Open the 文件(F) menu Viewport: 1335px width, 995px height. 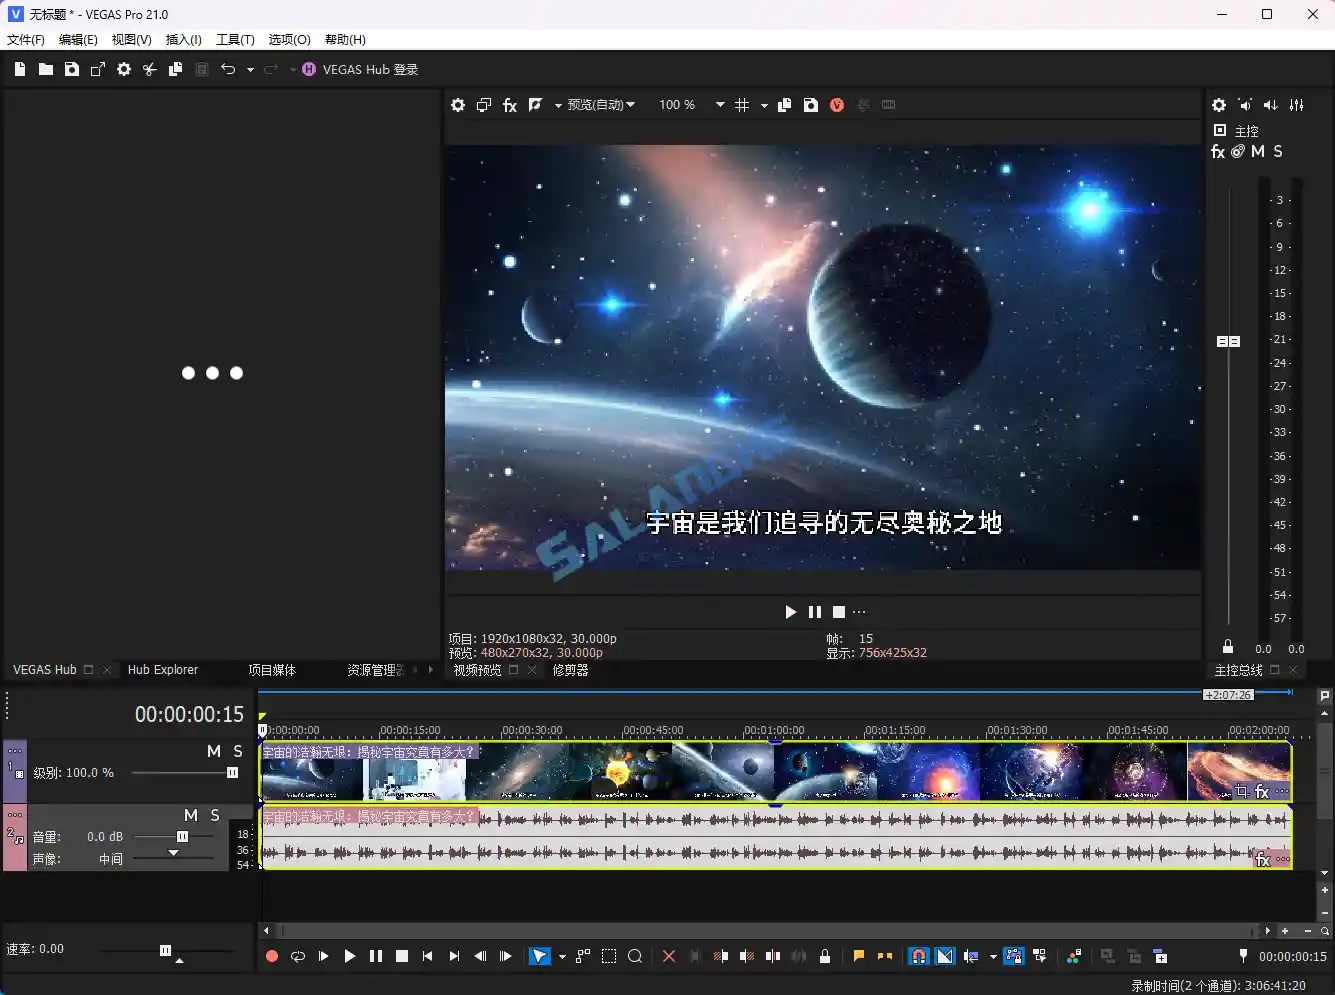tap(26, 40)
